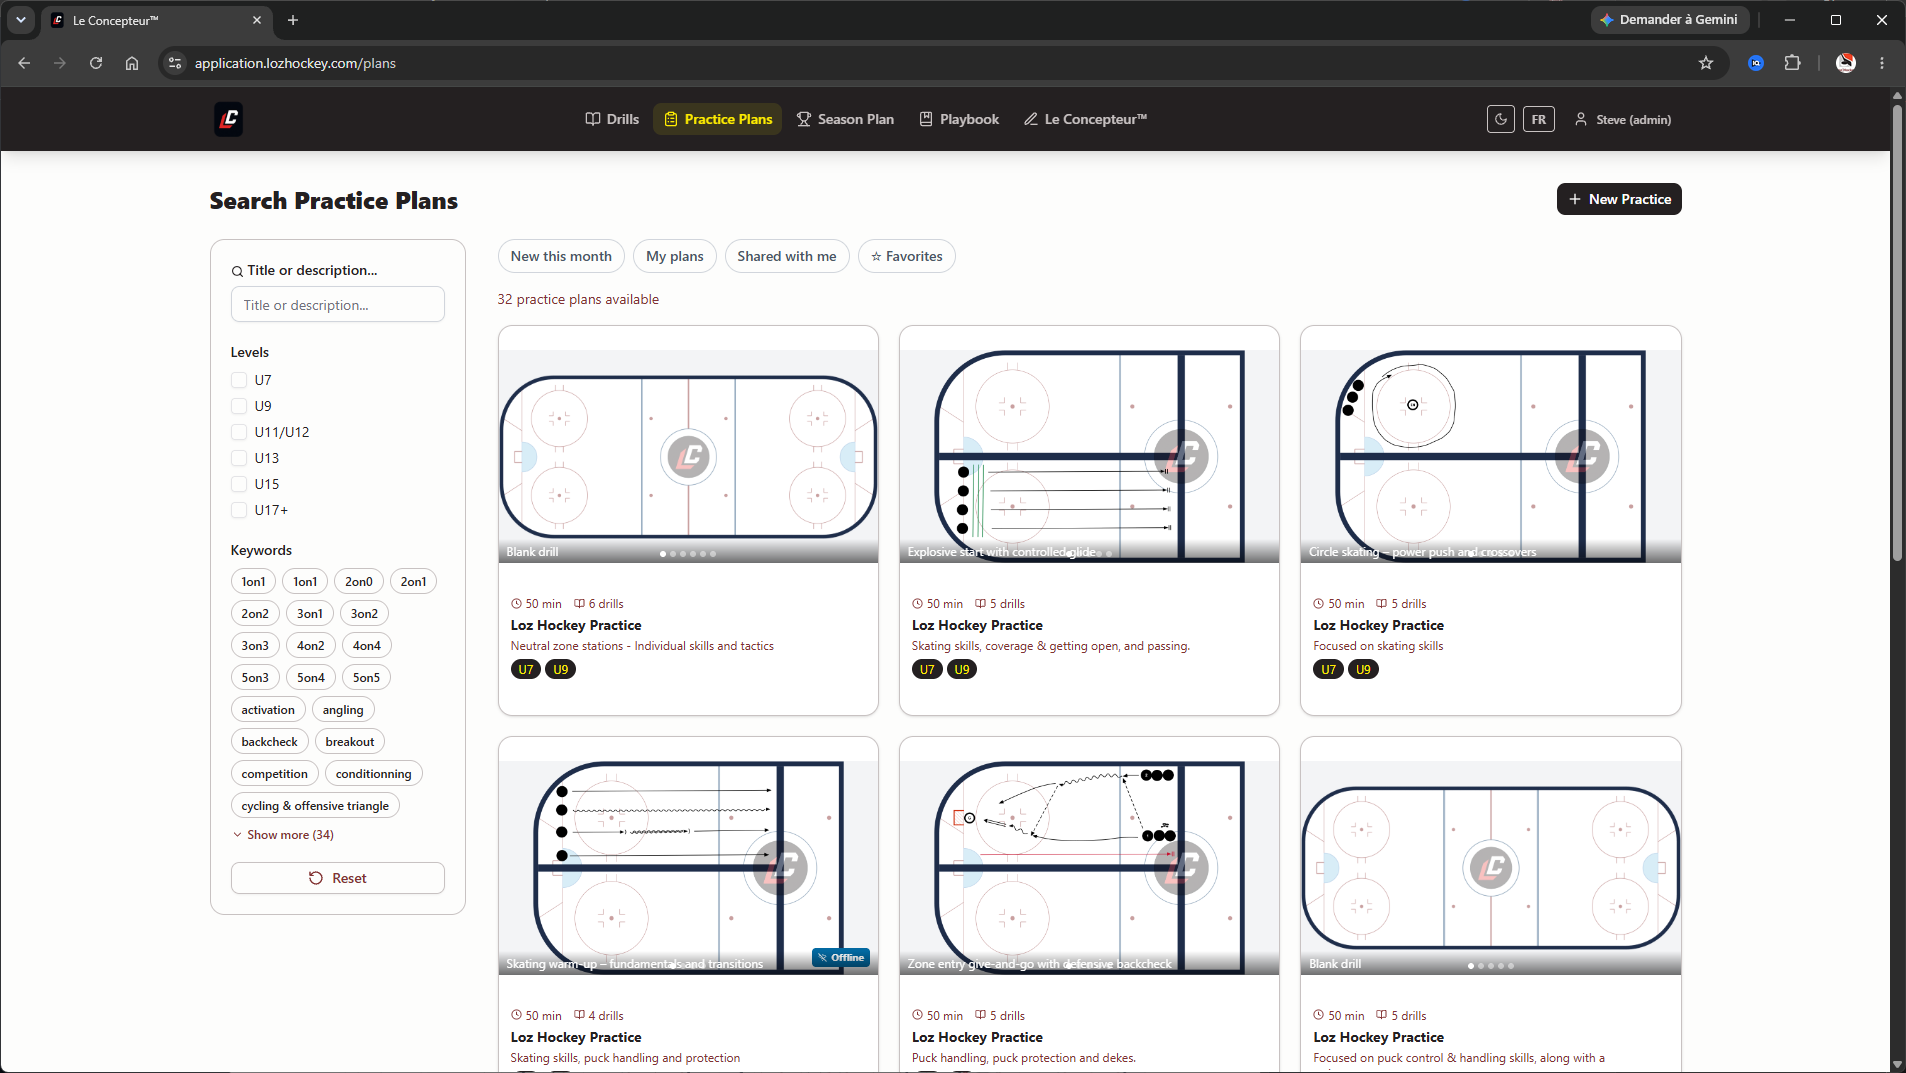
Task: Filter by Favorites
Action: point(907,257)
